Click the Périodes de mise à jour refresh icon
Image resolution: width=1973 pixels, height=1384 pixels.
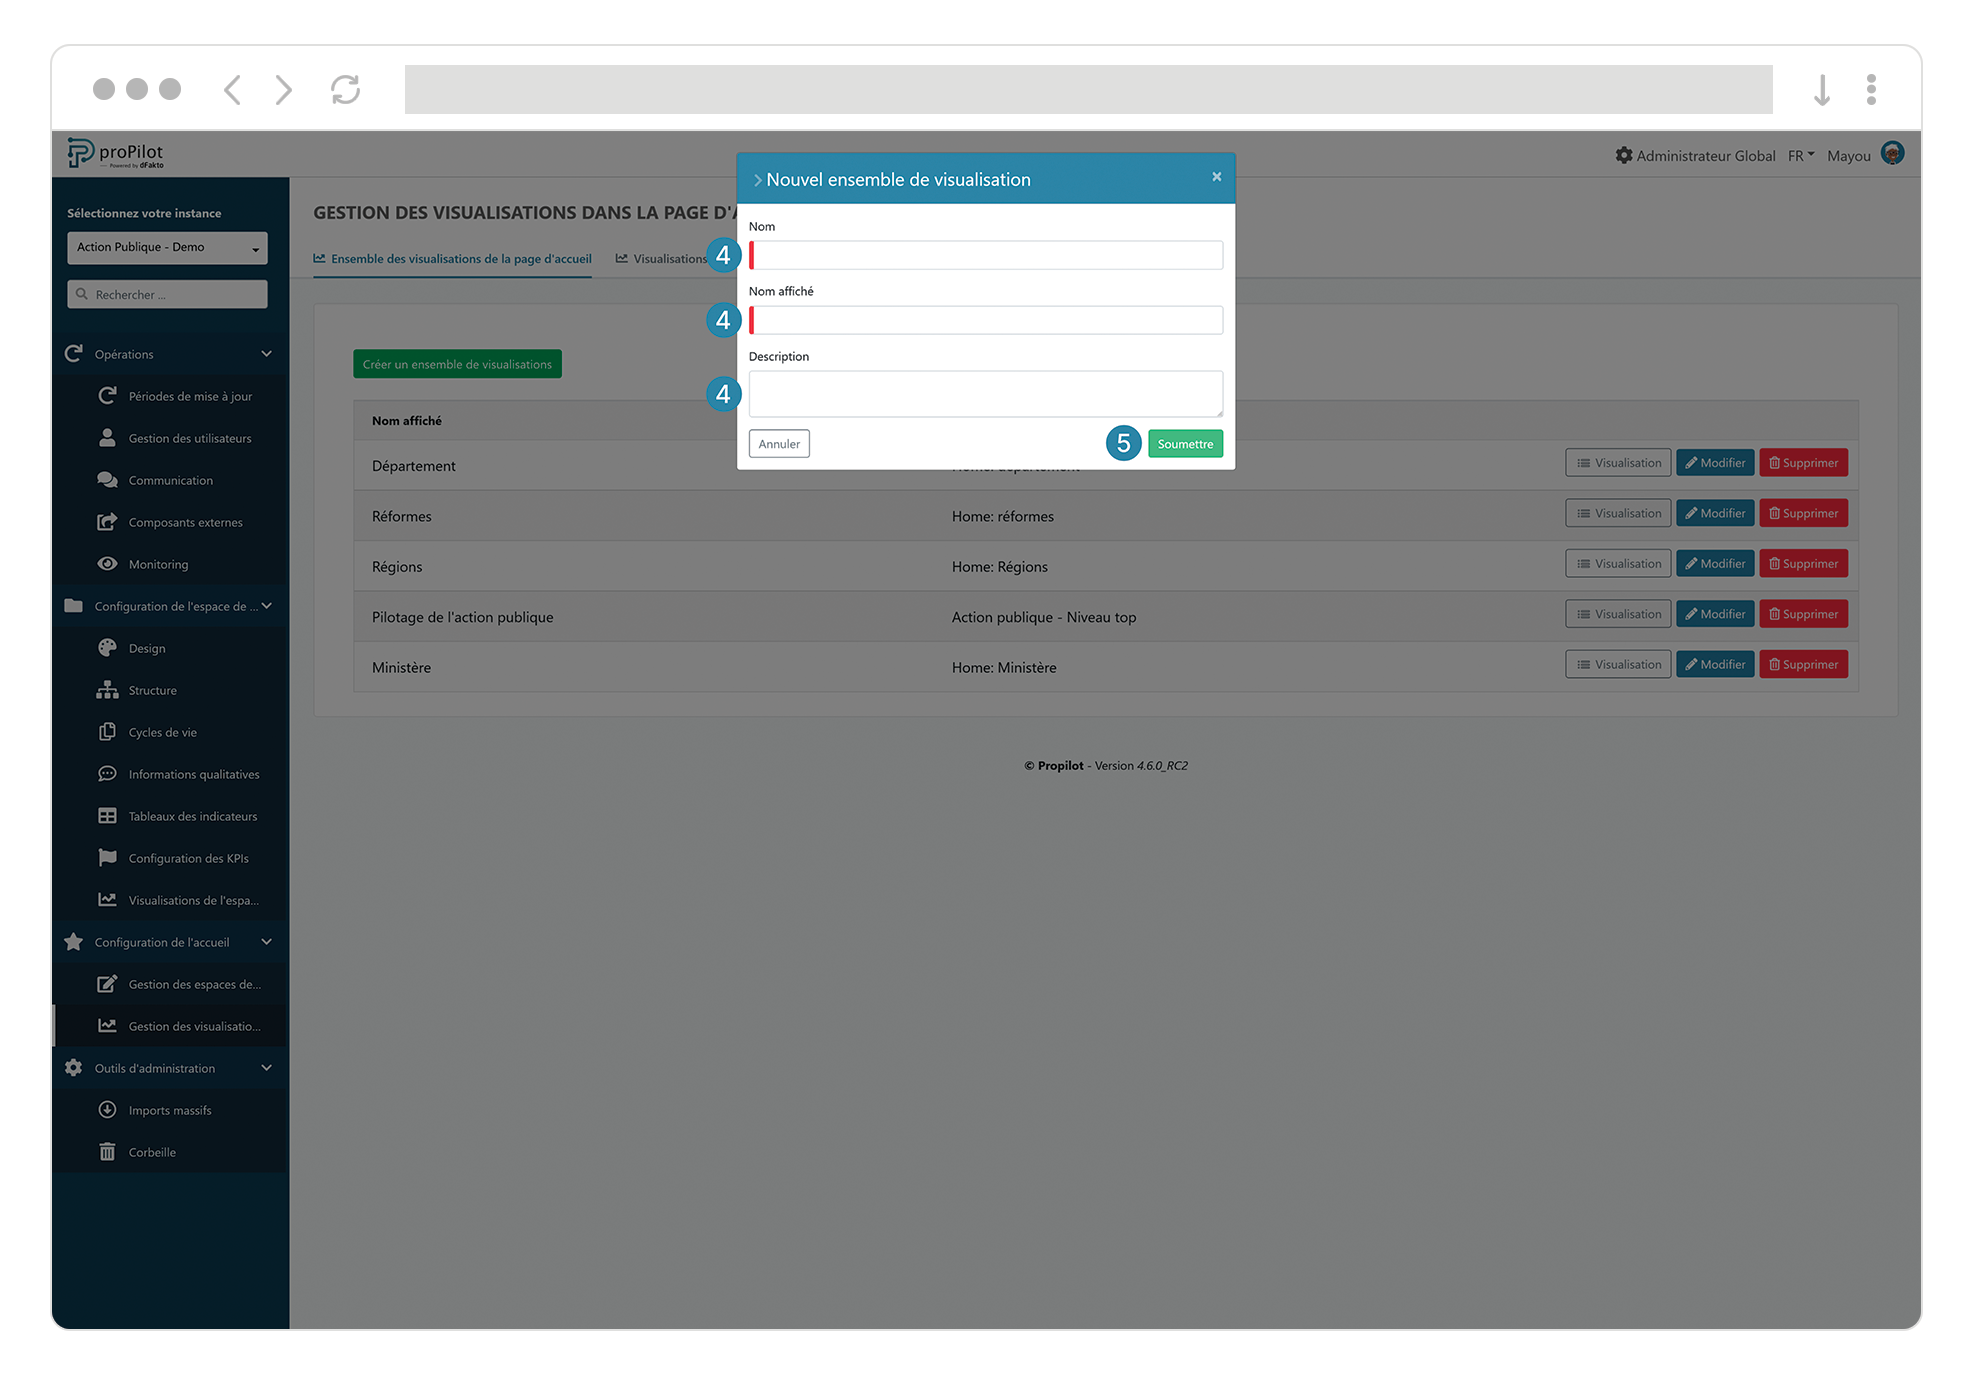108,395
